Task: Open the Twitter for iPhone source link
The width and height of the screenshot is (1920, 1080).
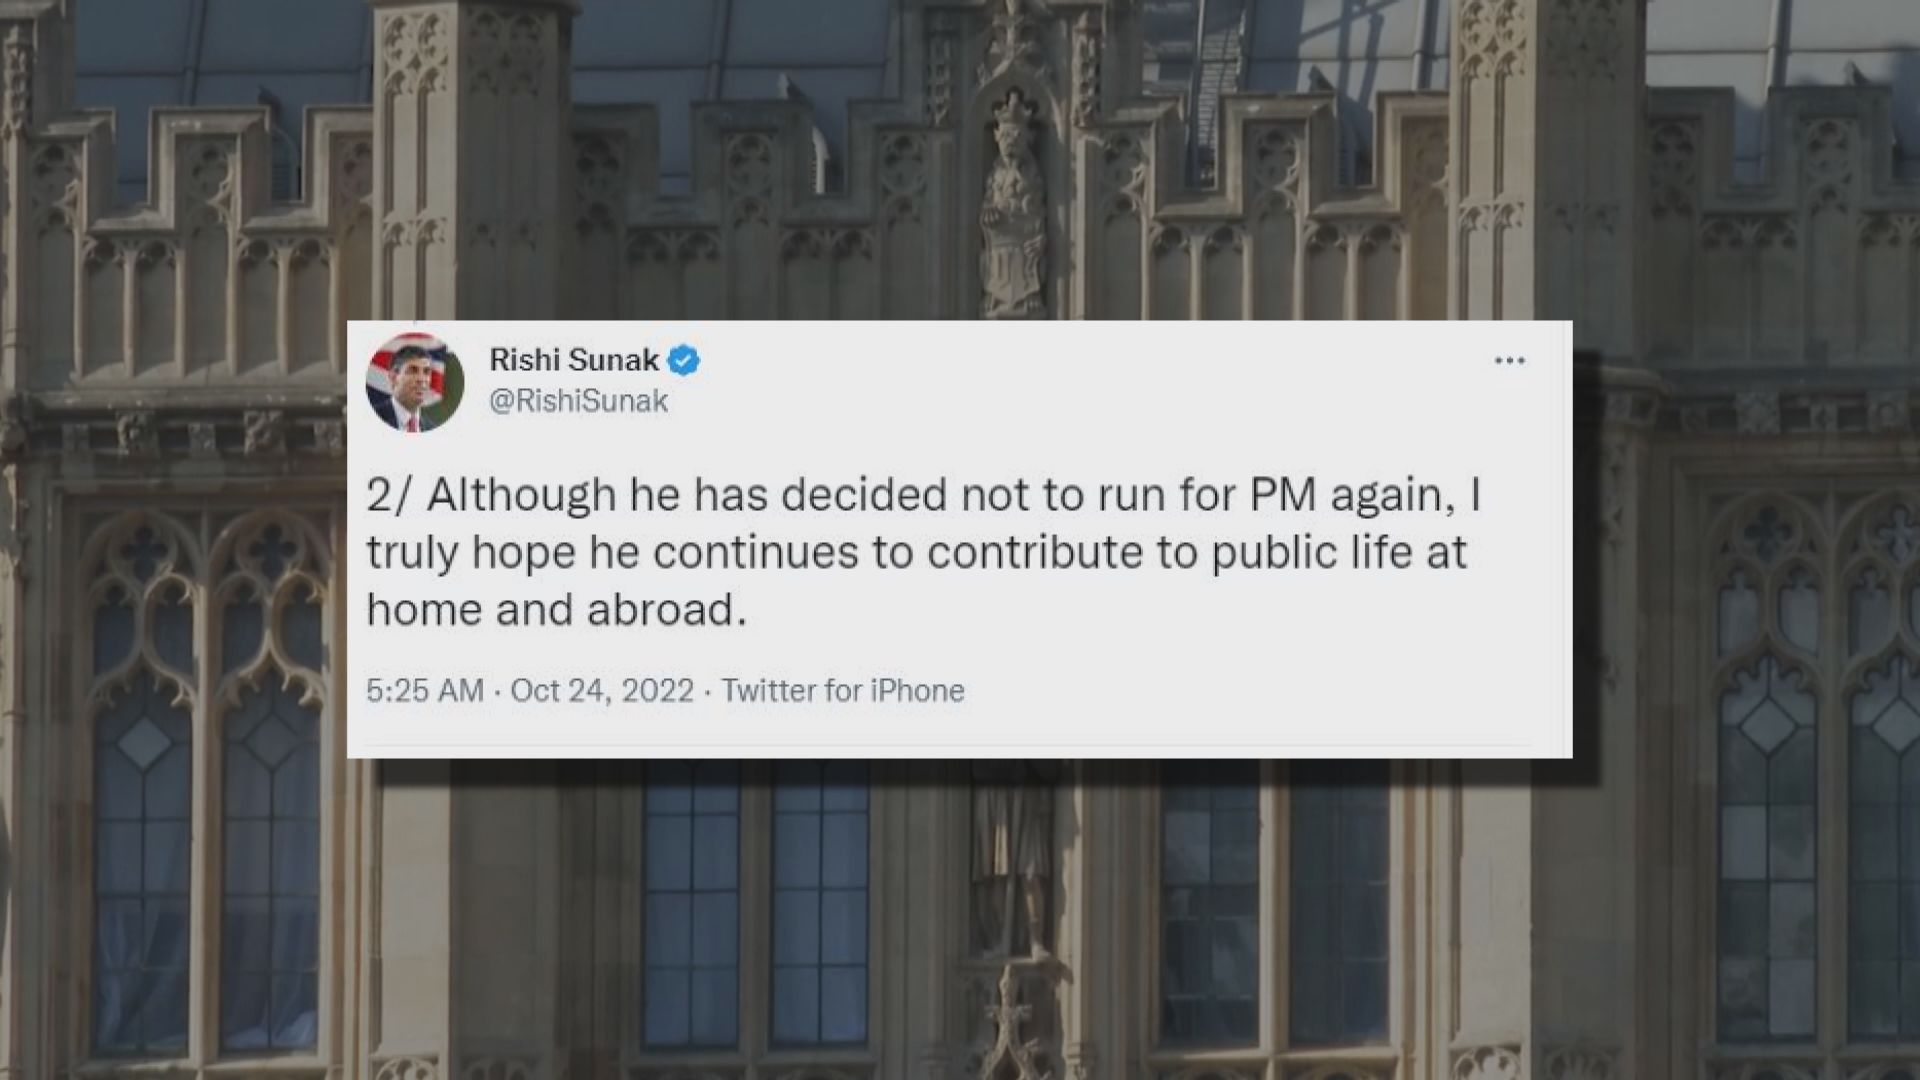Action: [x=843, y=691]
